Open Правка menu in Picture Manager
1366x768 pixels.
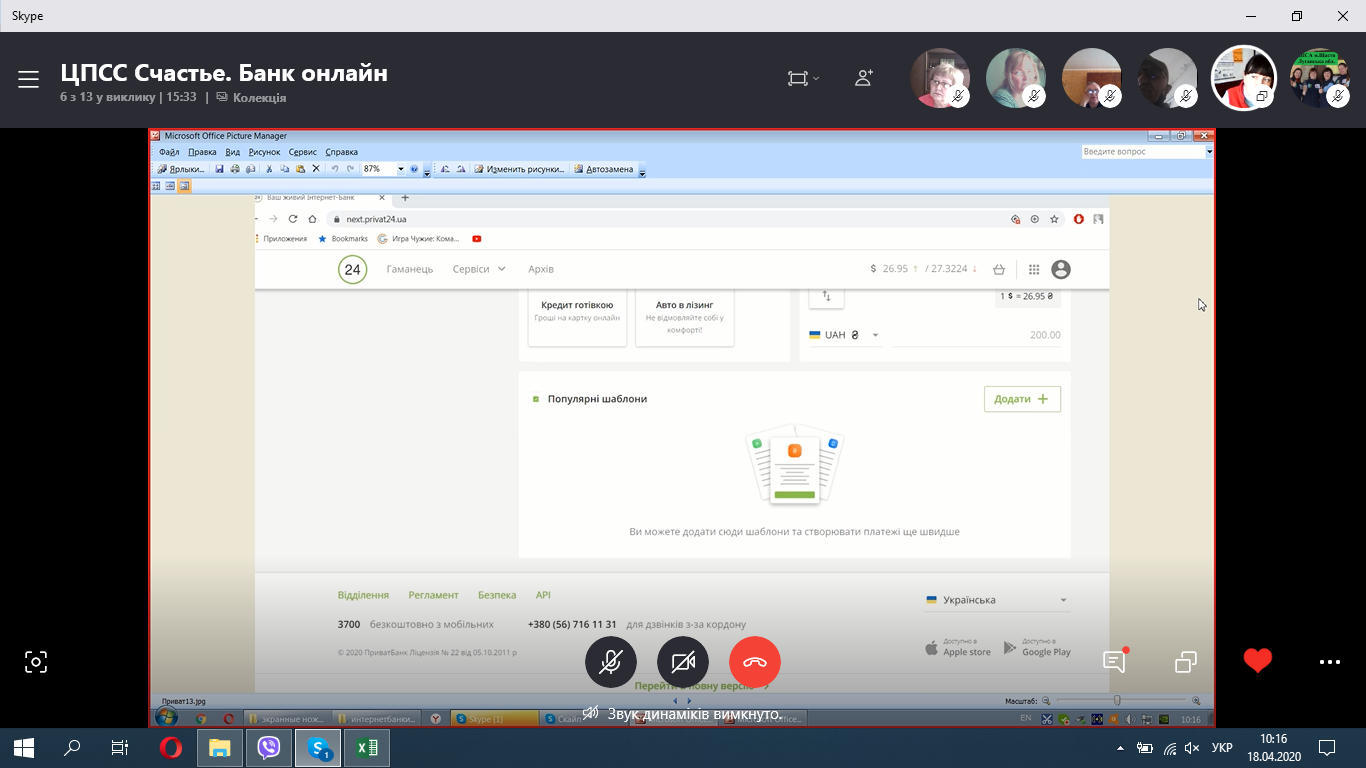pyautogui.click(x=202, y=152)
